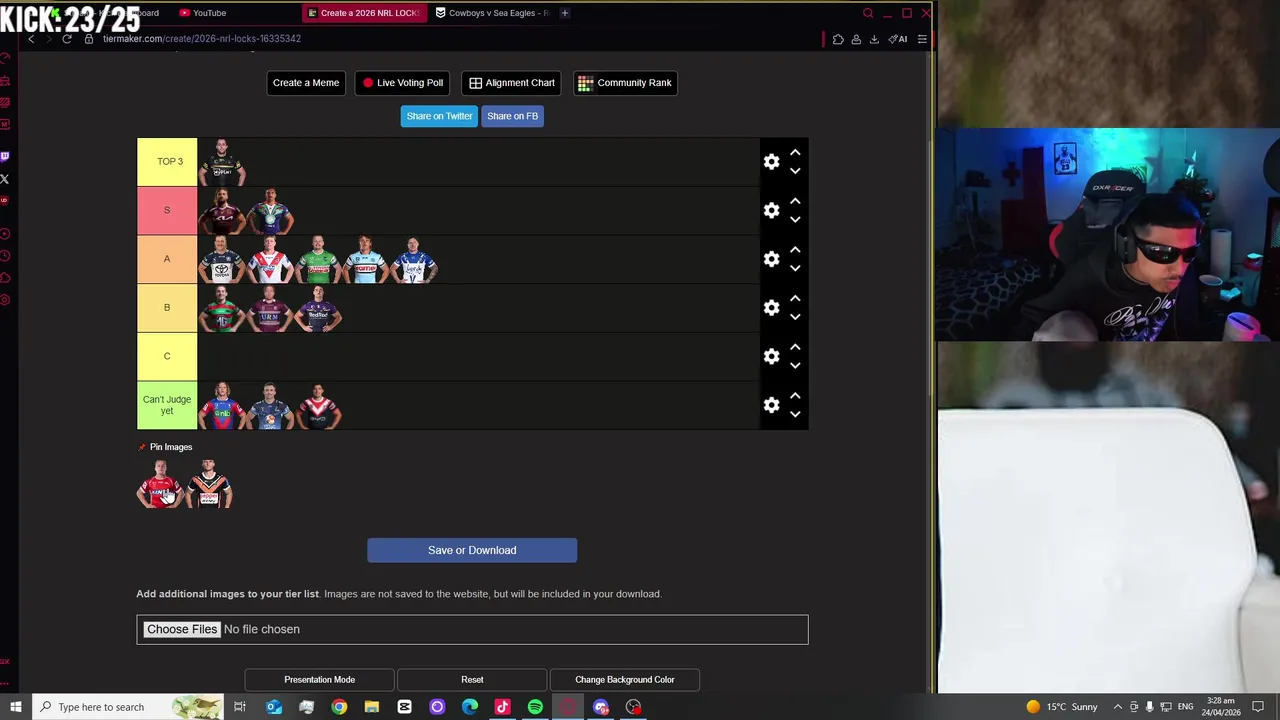Viewport: 1280px width, 720px height.
Task: Reset the tier list
Action: pos(472,680)
